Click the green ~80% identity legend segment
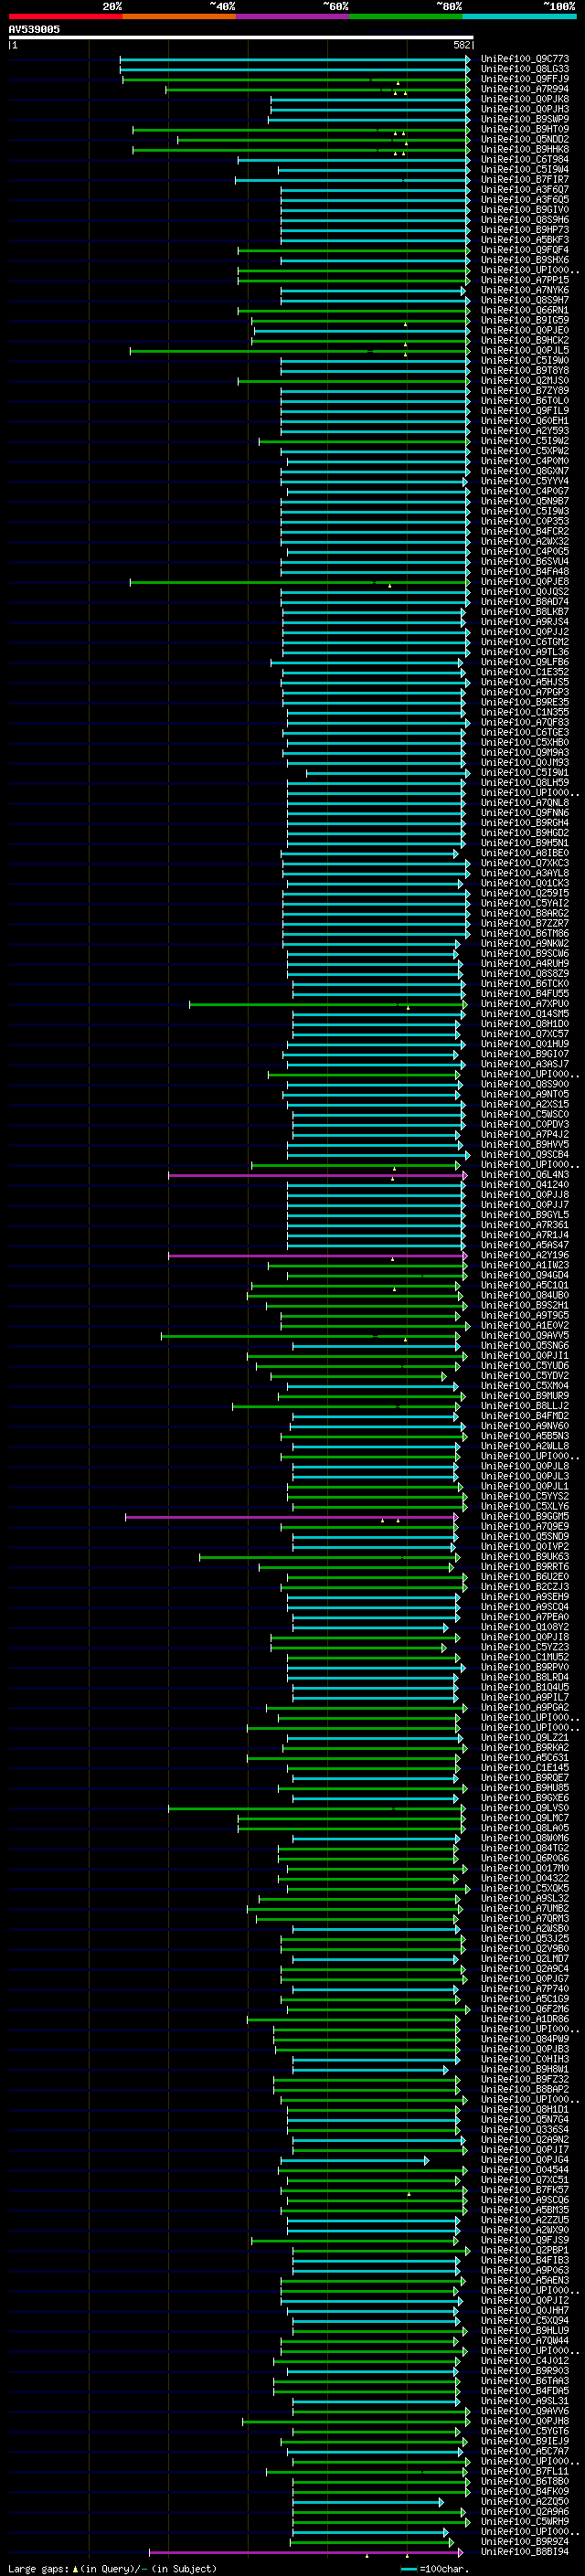Viewport: 585px width, 2576px height. pyautogui.click(x=406, y=17)
